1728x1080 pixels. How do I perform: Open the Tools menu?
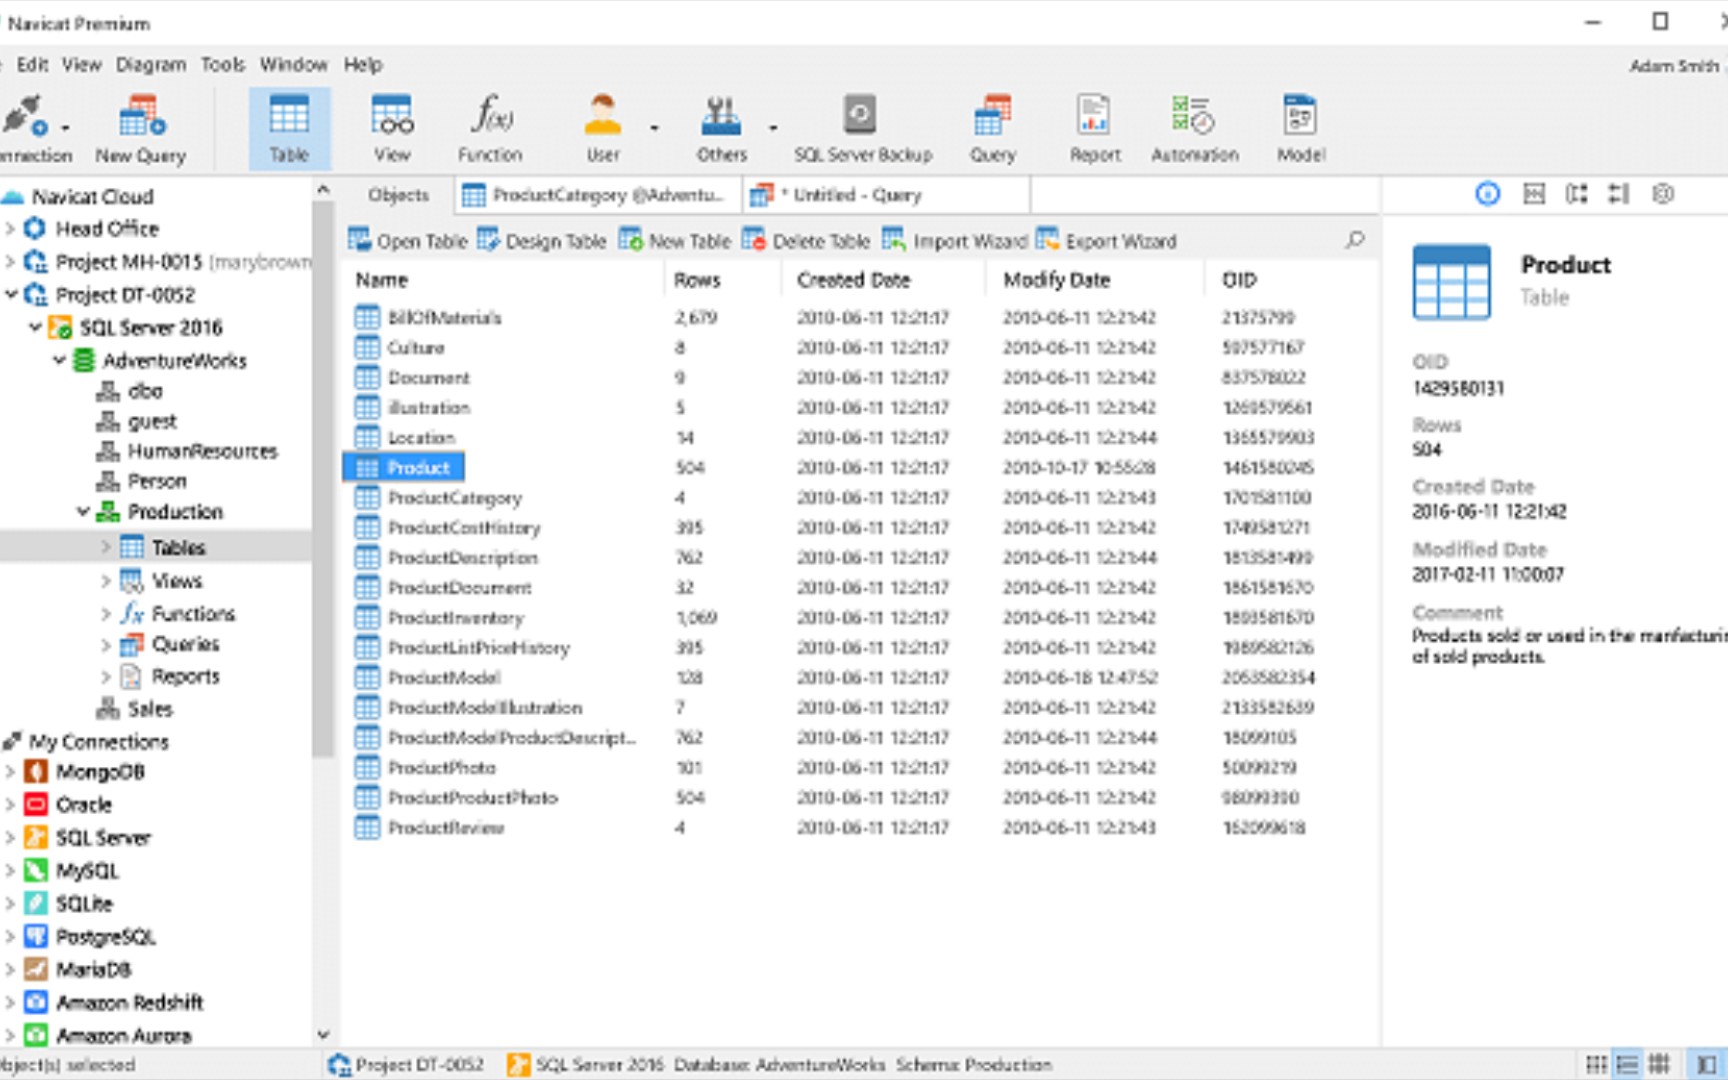pos(223,65)
